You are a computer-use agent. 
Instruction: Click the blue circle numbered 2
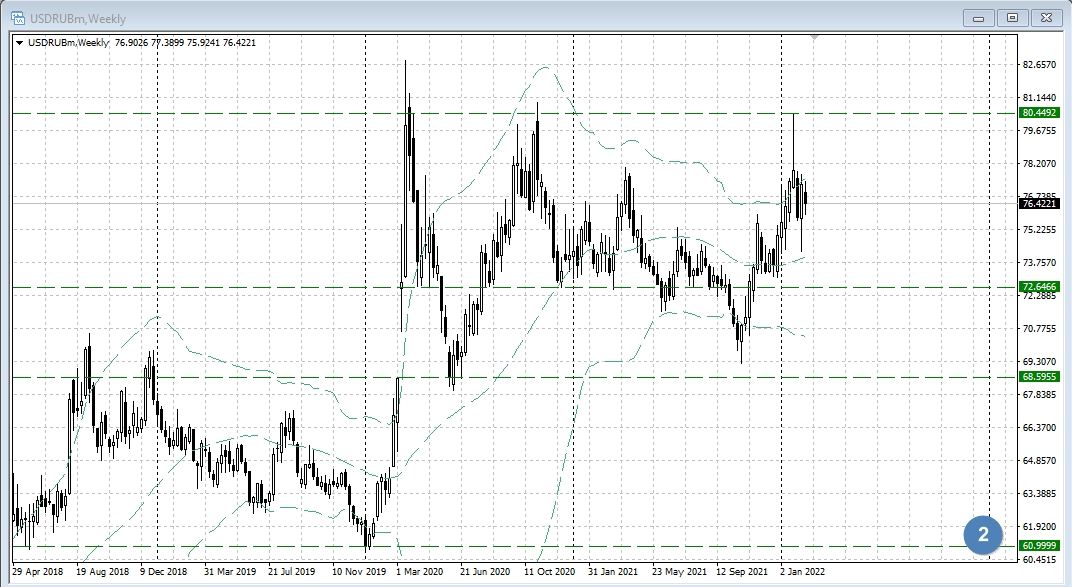click(983, 535)
